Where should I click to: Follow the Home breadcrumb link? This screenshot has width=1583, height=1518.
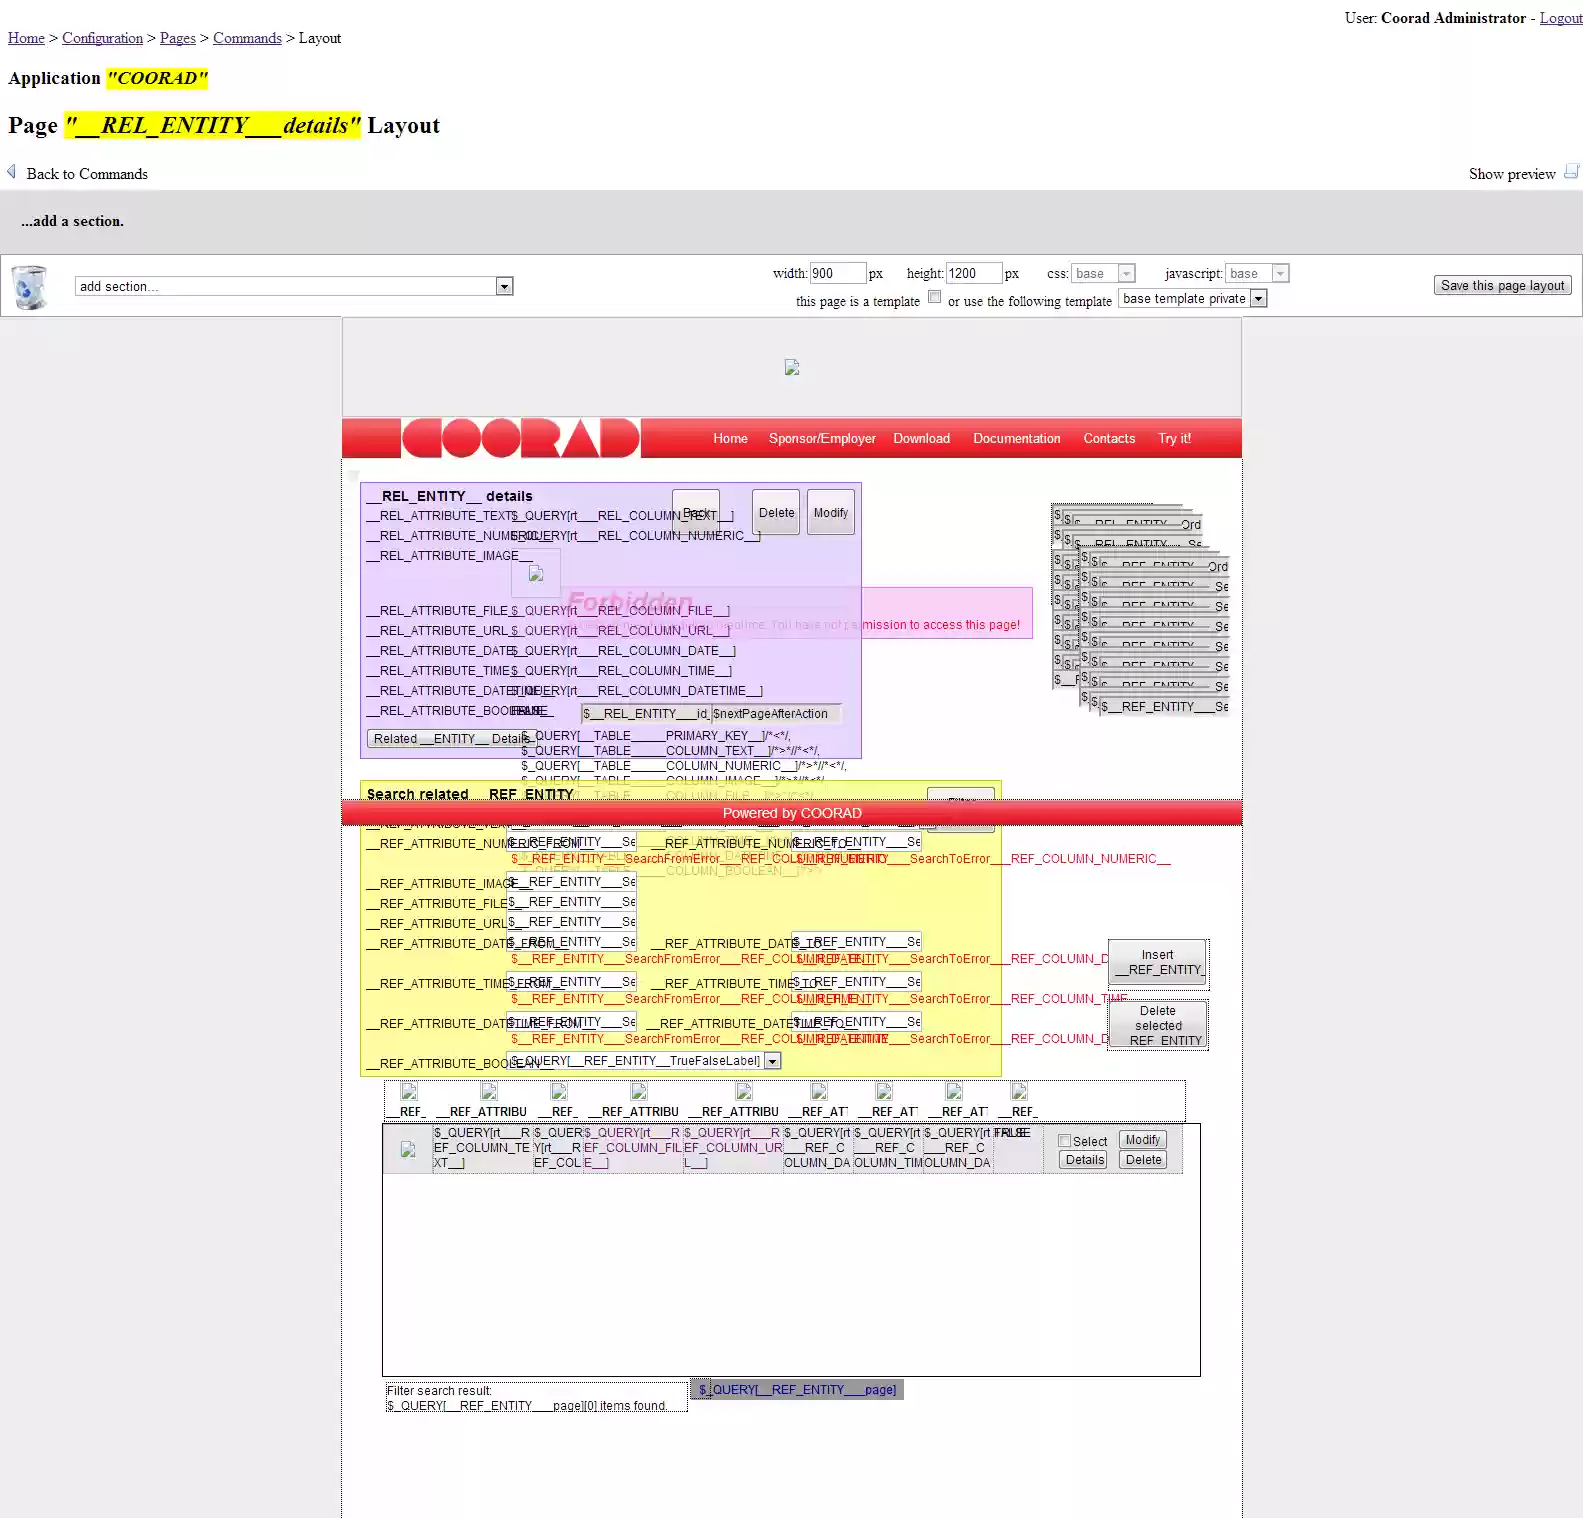tap(26, 38)
